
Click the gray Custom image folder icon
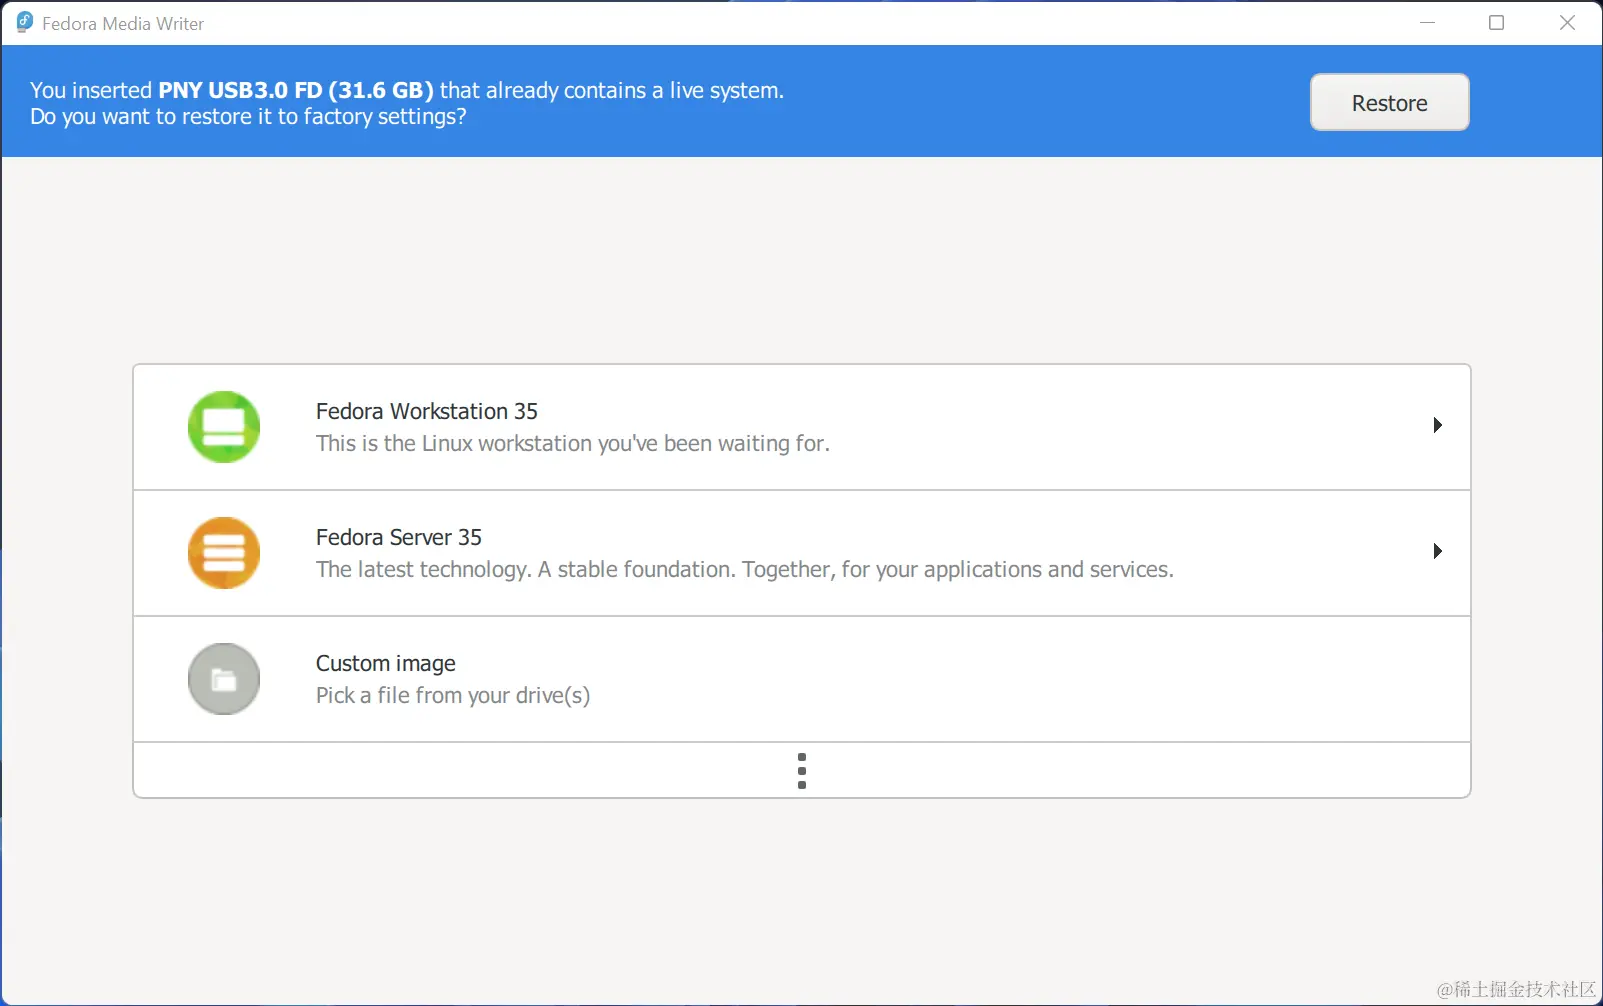[224, 679]
